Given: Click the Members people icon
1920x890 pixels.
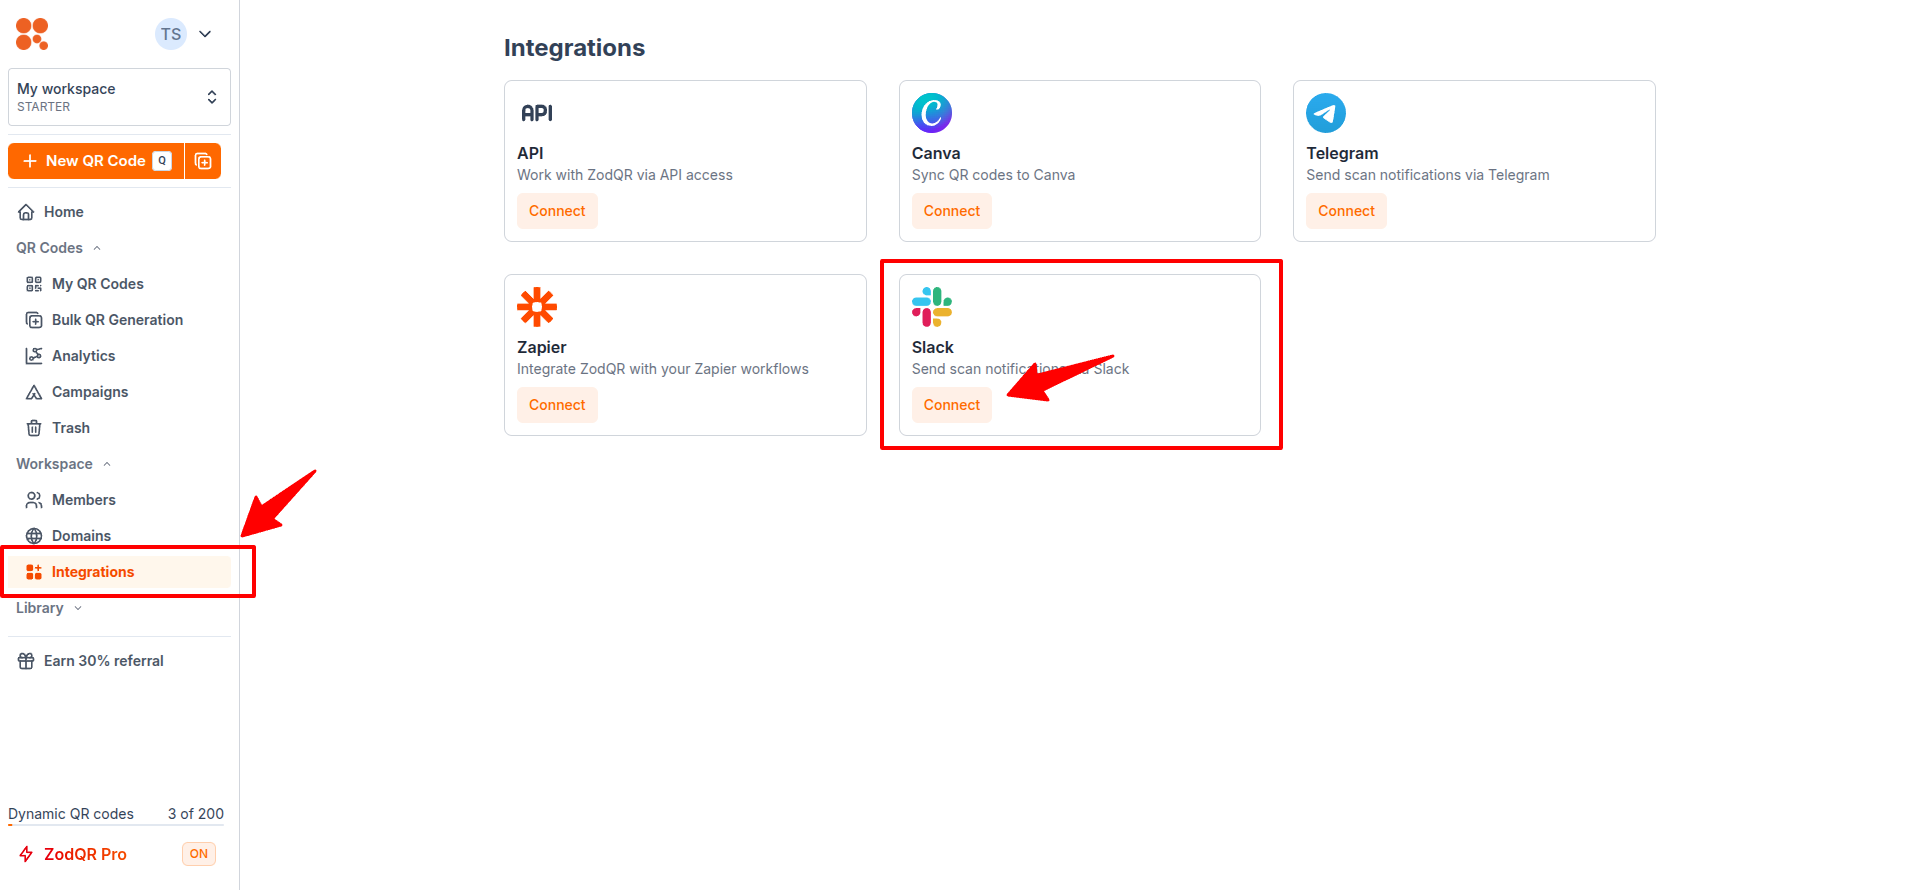Looking at the screenshot, I should [34, 500].
